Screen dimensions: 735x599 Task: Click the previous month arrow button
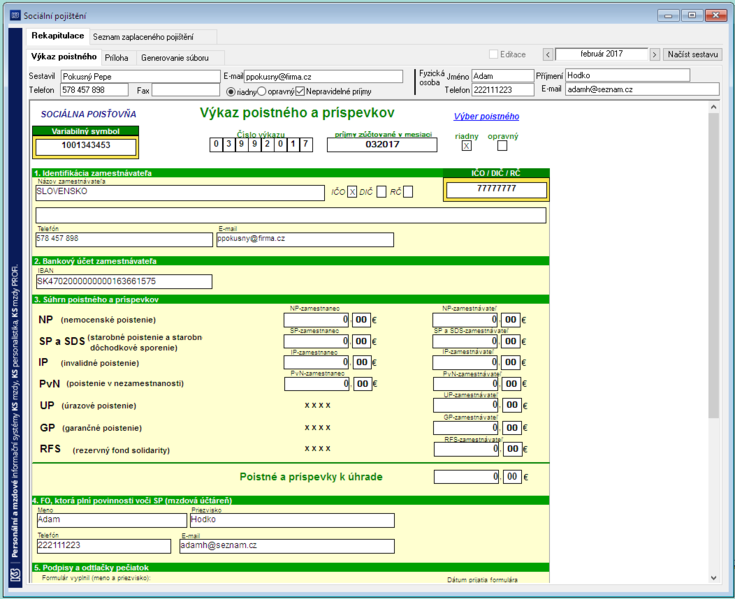pyautogui.click(x=548, y=55)
